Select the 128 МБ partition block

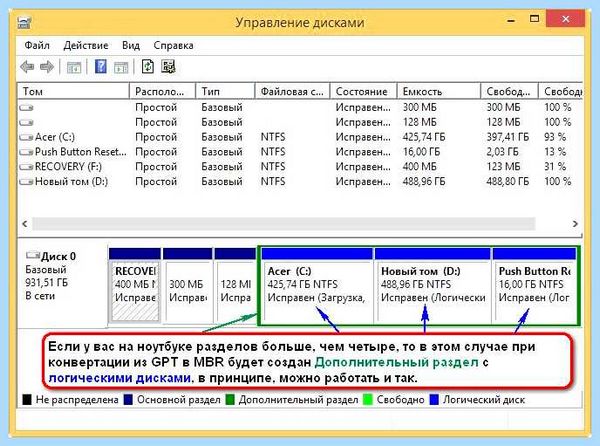point(235,285)
